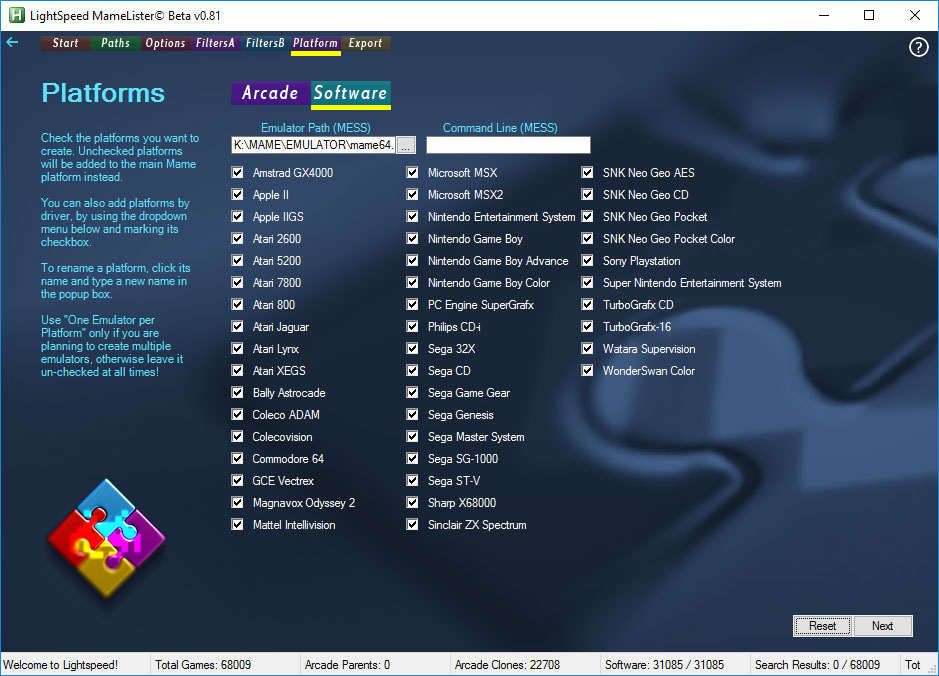Toggle the TurboGrafx-16 checkbox
Screen dimensions: 939x676
coord(587,326)
